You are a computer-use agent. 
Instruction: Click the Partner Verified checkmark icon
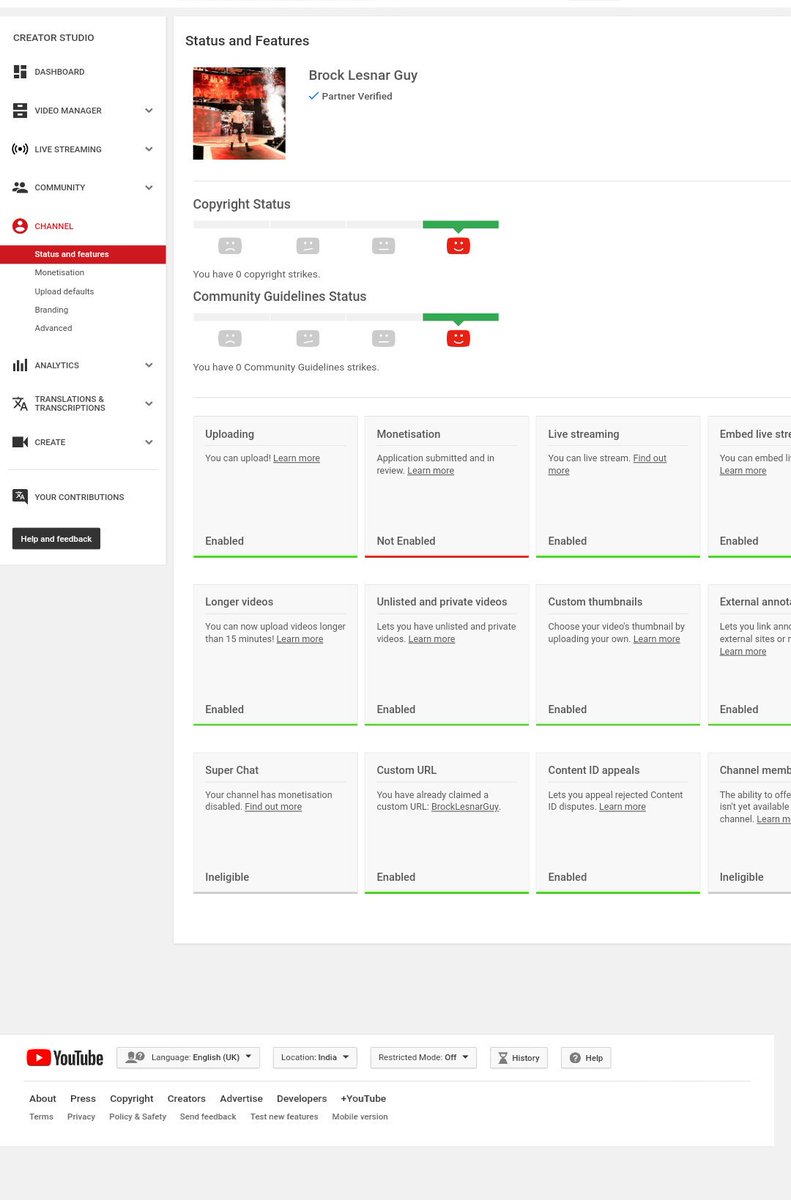pyautogui.click(x=314, y=96)
